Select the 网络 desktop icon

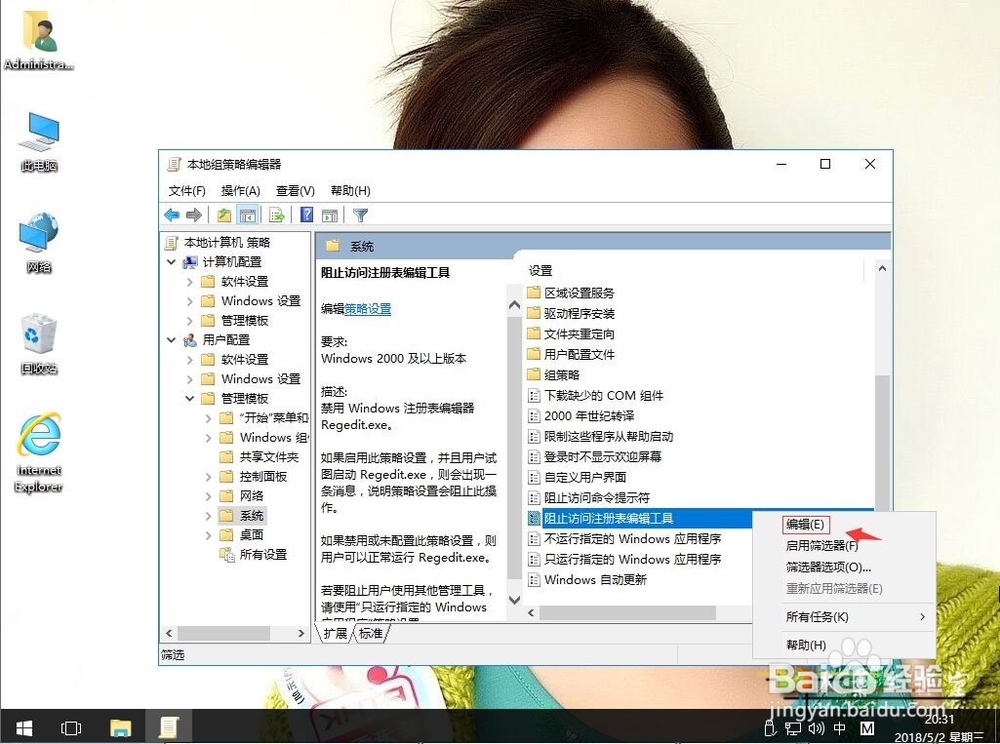[40, 243]
